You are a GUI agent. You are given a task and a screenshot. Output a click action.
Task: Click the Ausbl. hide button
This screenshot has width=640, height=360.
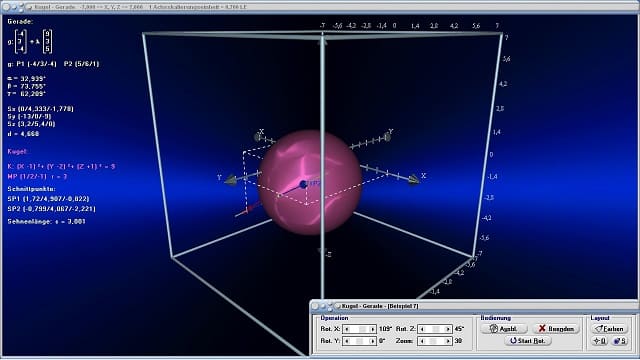coord(504,329)
